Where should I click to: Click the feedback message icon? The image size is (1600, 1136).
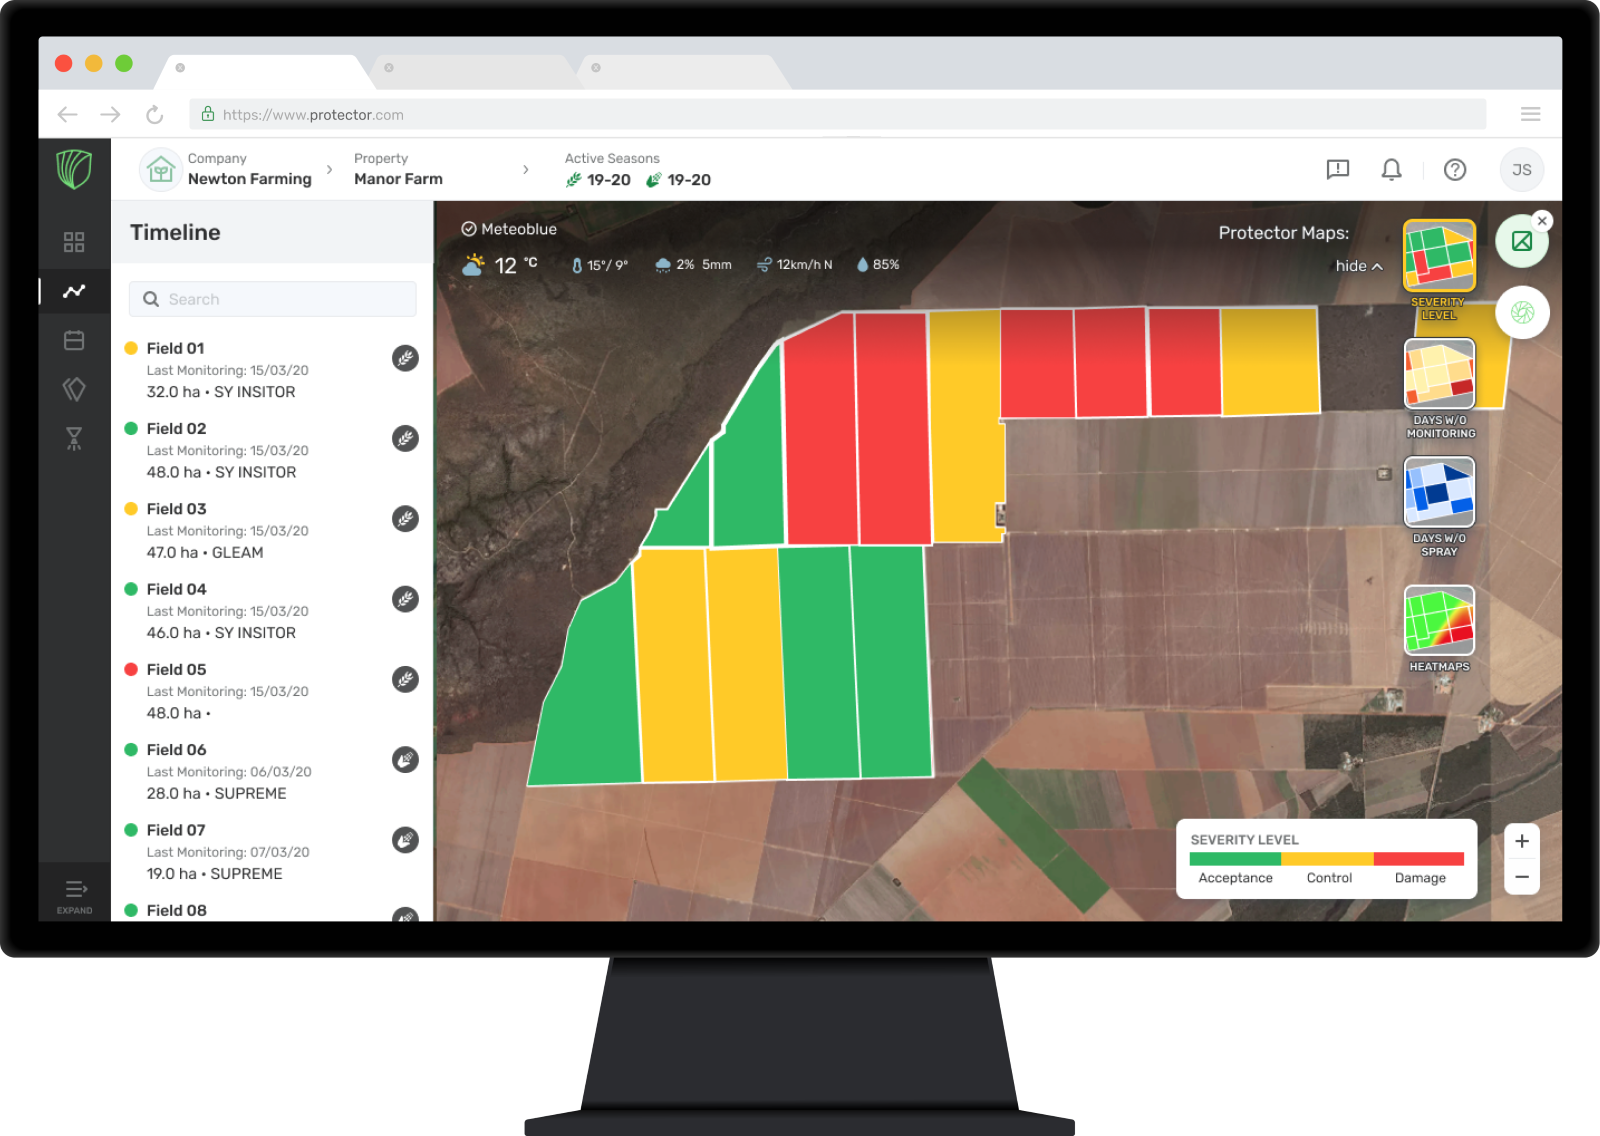point(1337,170)
